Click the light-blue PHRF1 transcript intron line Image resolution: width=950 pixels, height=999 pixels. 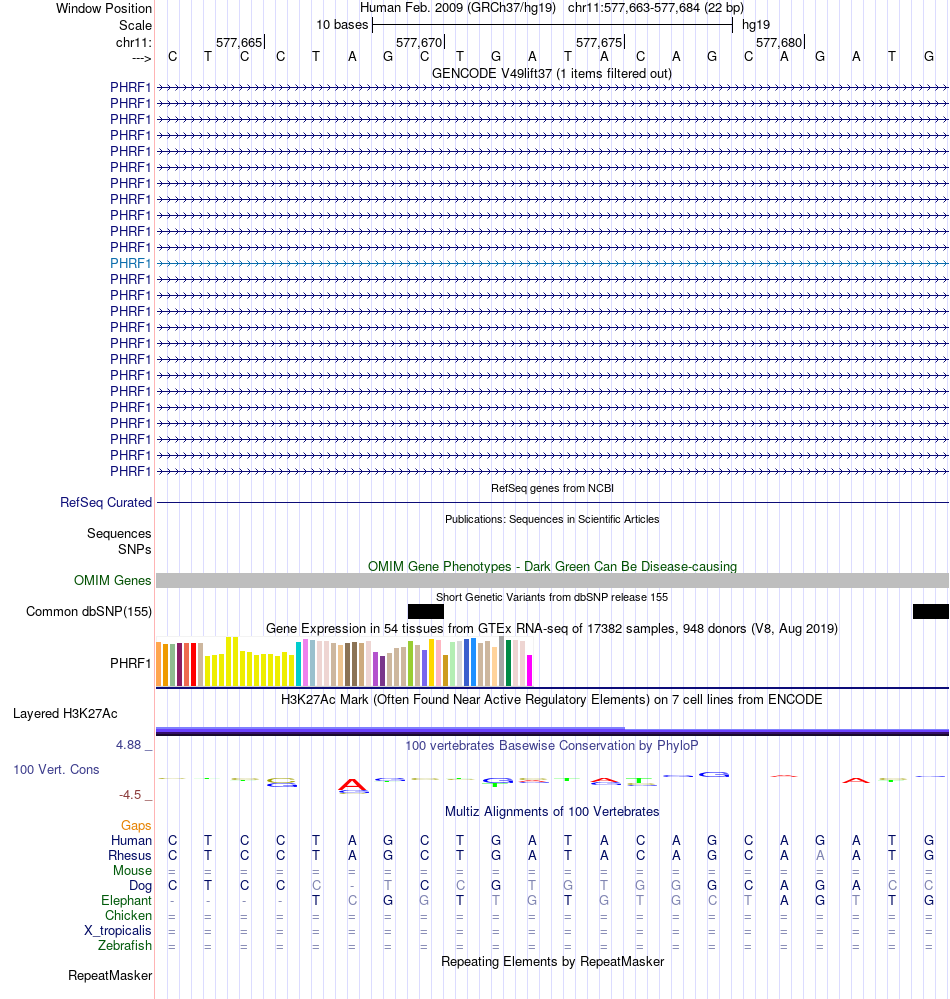(x=552, y=263)
